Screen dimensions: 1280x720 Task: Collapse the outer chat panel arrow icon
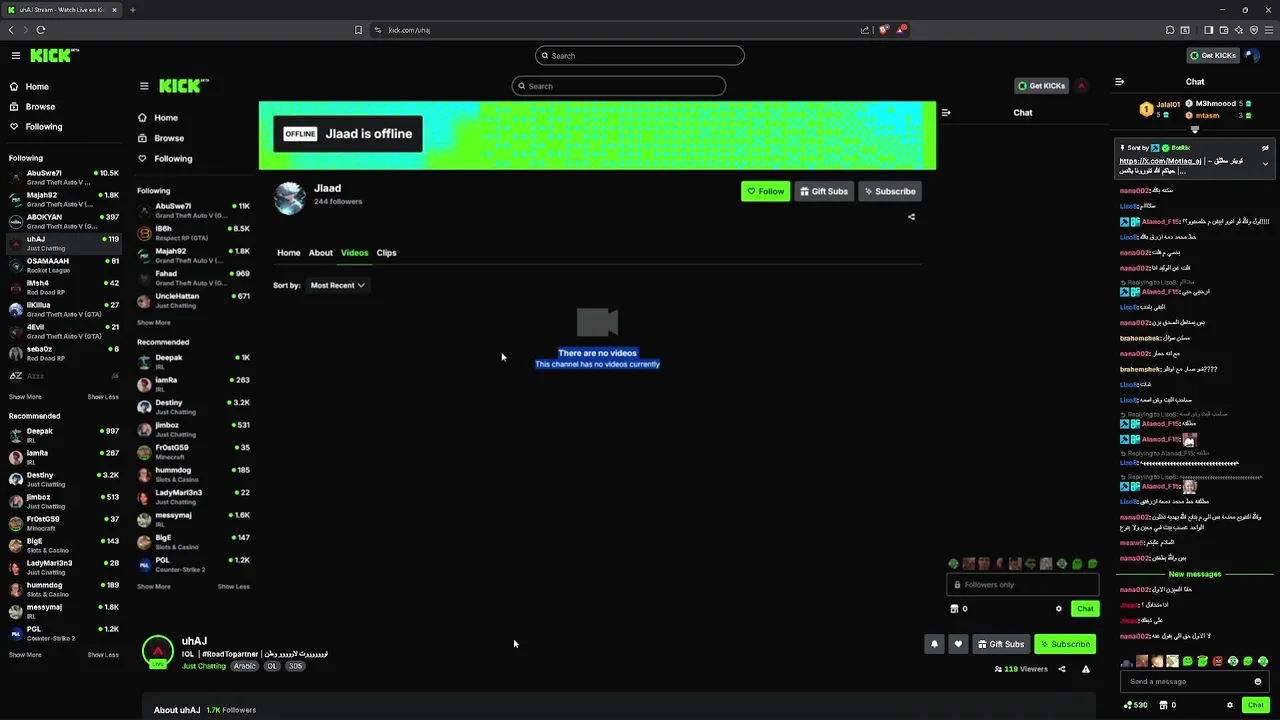pos(1119,82)
